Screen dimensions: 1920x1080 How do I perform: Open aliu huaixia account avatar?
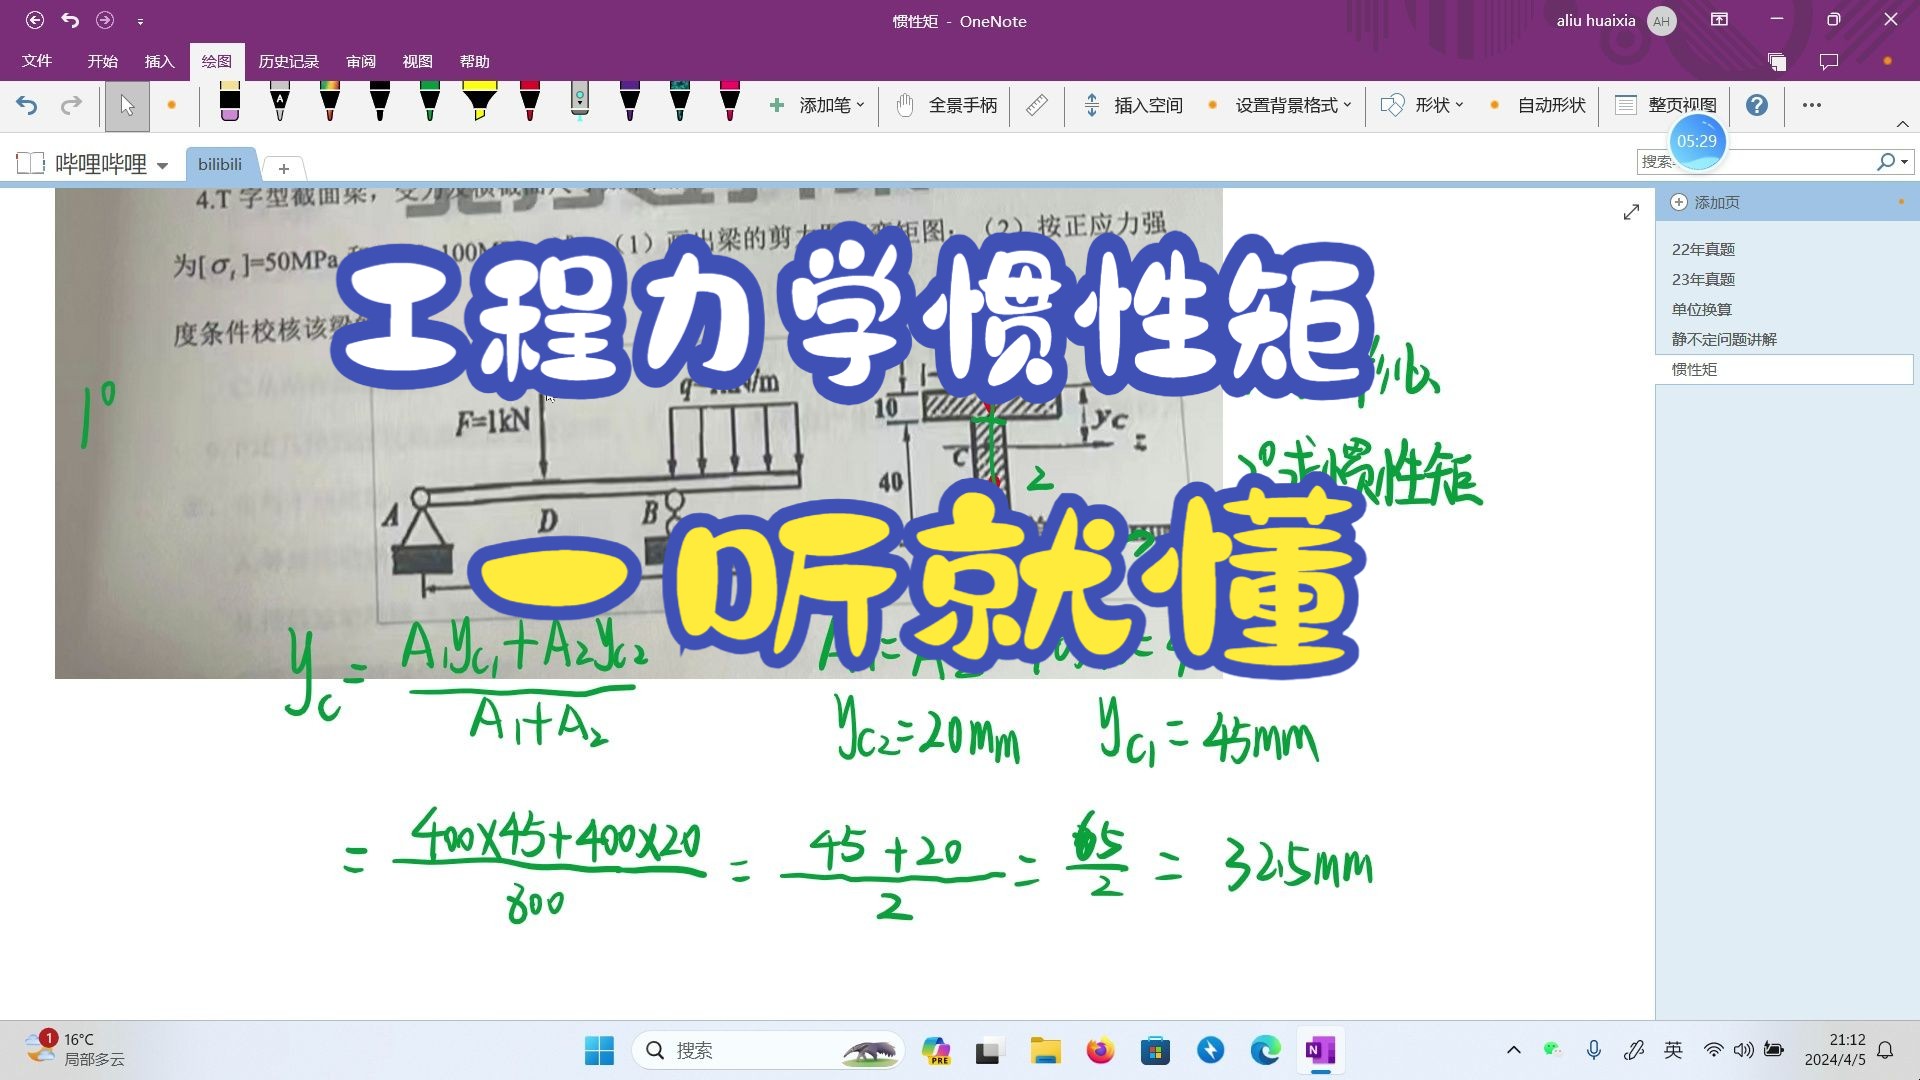coord(1661,21)
